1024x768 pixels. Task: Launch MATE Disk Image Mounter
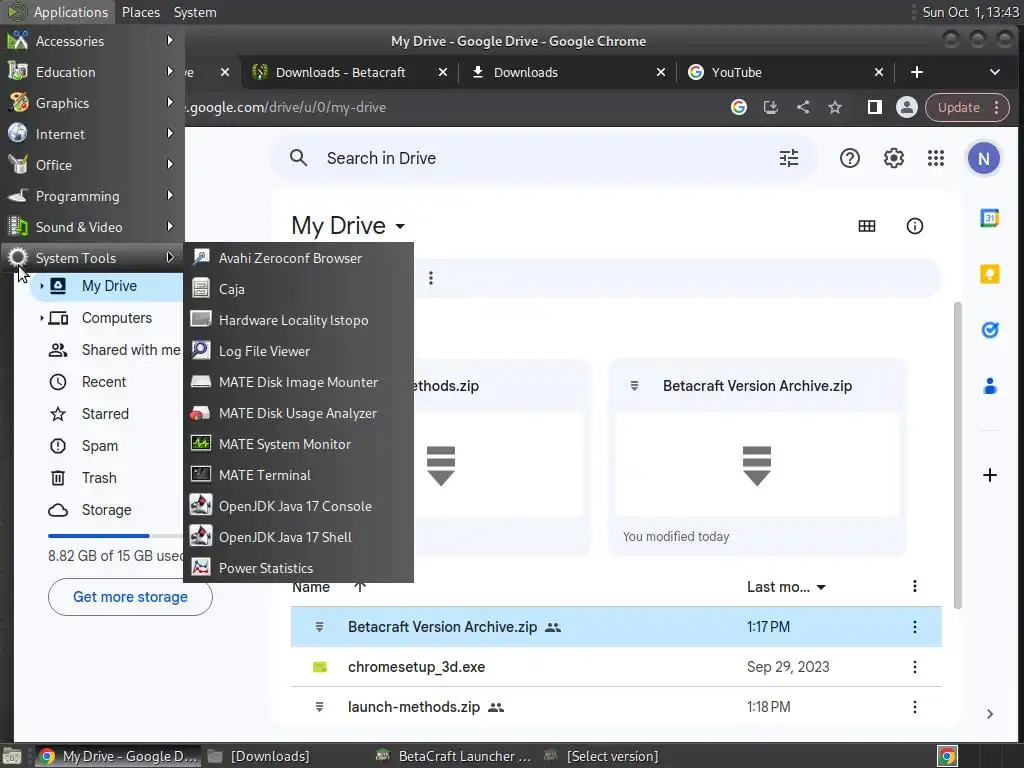click(298, 382)
